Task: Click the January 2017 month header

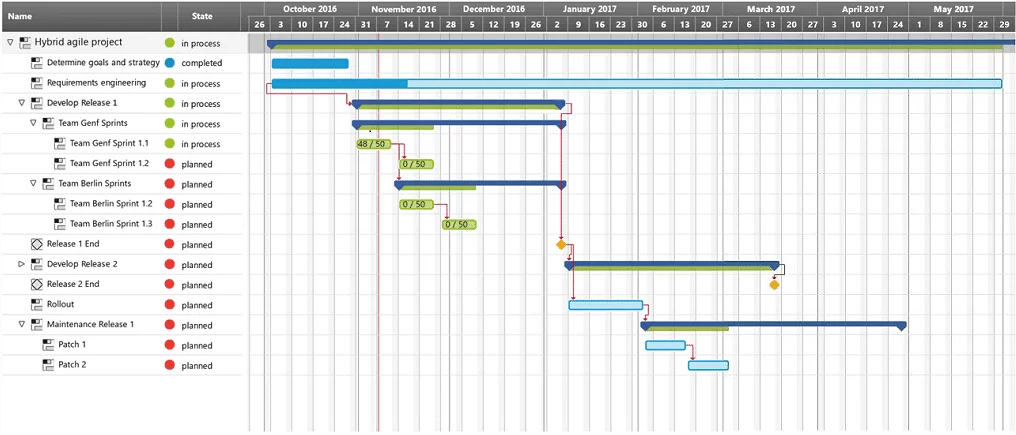Action: pos(590,9)
